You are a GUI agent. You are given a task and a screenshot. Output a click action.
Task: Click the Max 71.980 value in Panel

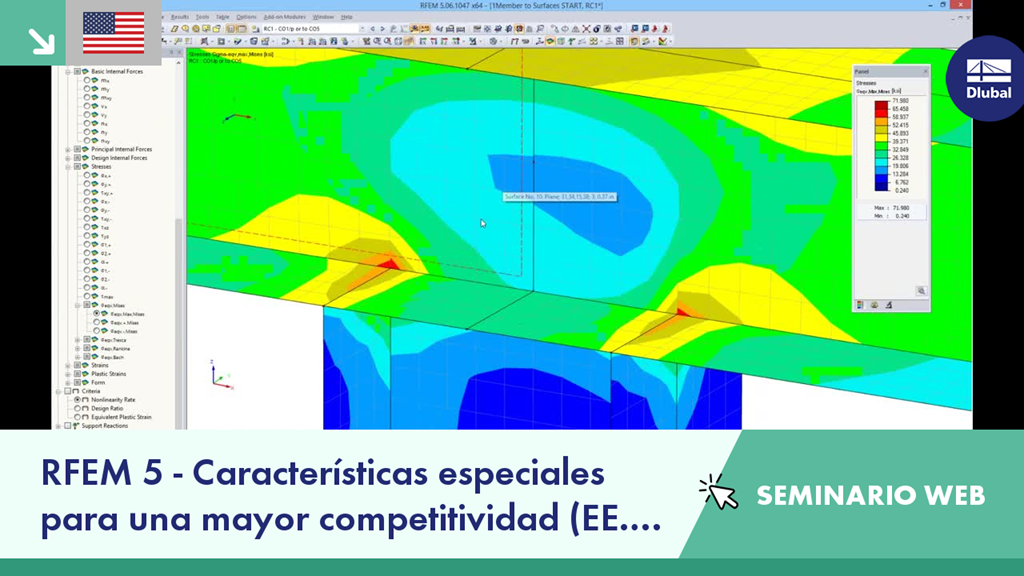(901, 208)
